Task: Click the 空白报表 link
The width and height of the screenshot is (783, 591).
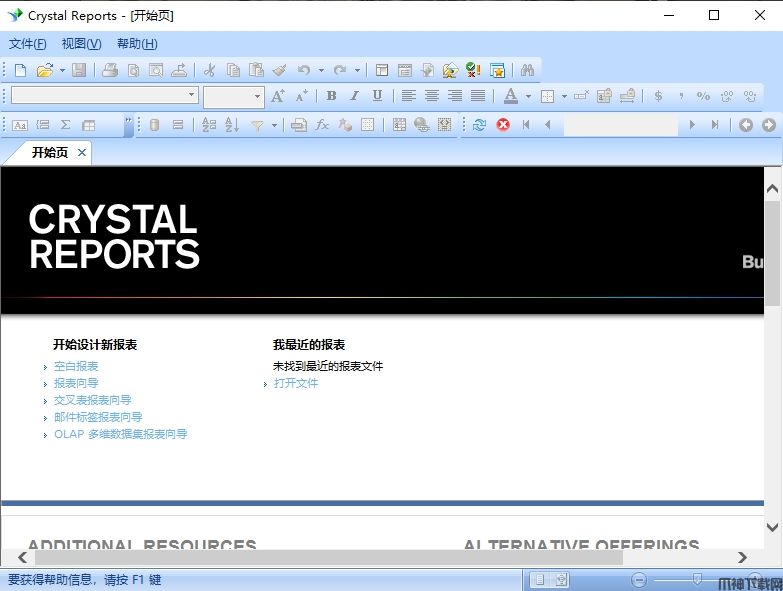Action: [x=76, y=366]
